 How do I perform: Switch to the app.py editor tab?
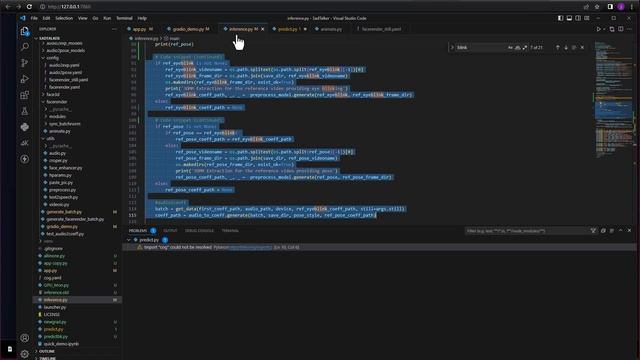140,29
